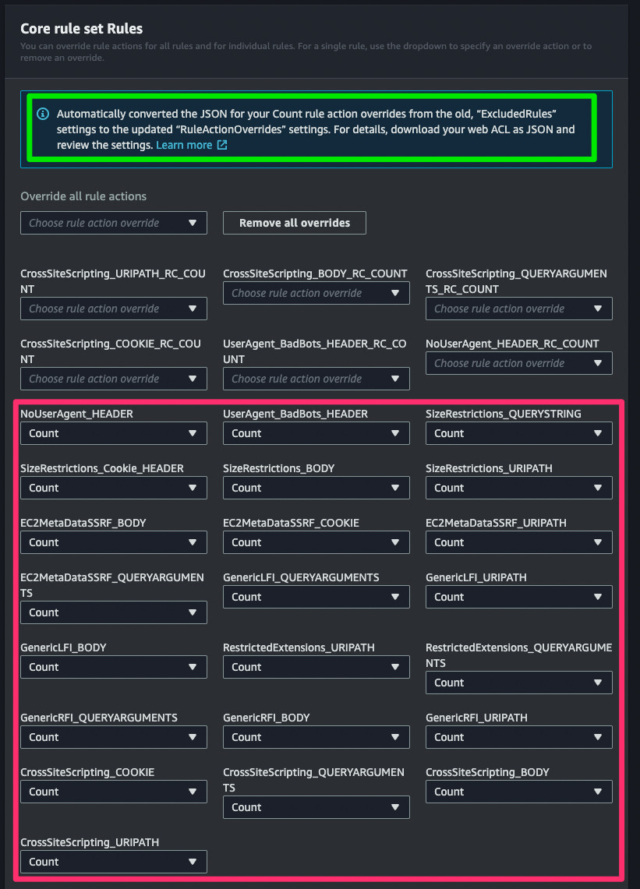Screen dimensions: 640x889
Task: Click the arrow on the GenericLFI_BODY dropdown
Action: (194, 667)
